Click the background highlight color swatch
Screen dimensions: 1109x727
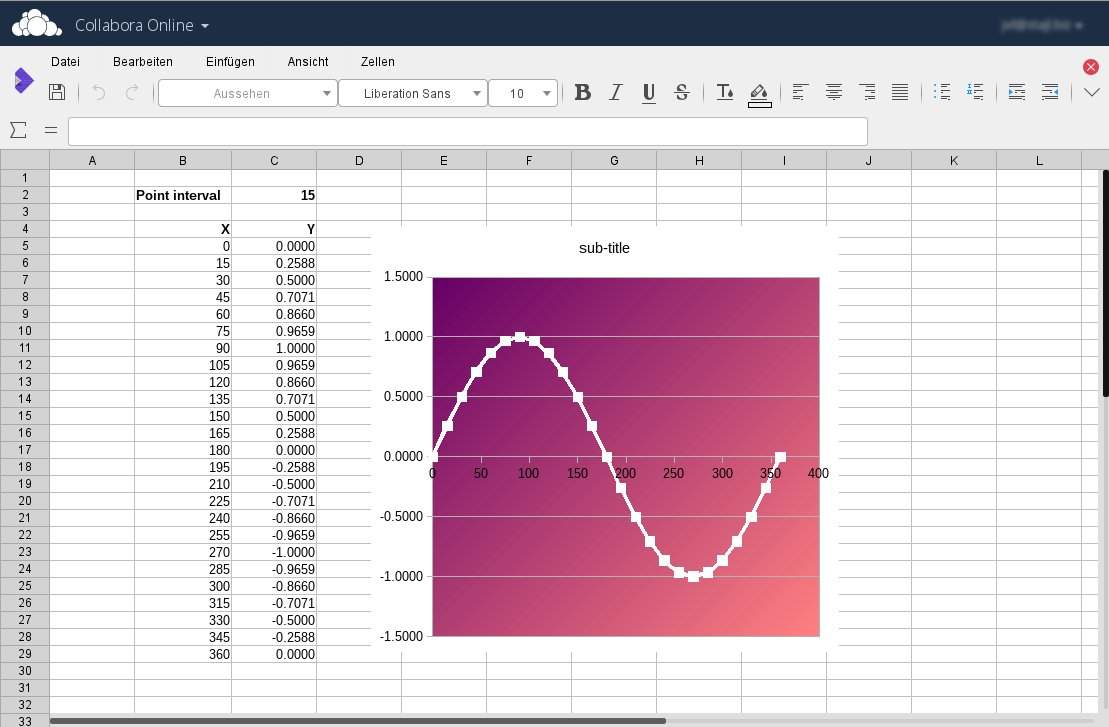click(759, 94)
